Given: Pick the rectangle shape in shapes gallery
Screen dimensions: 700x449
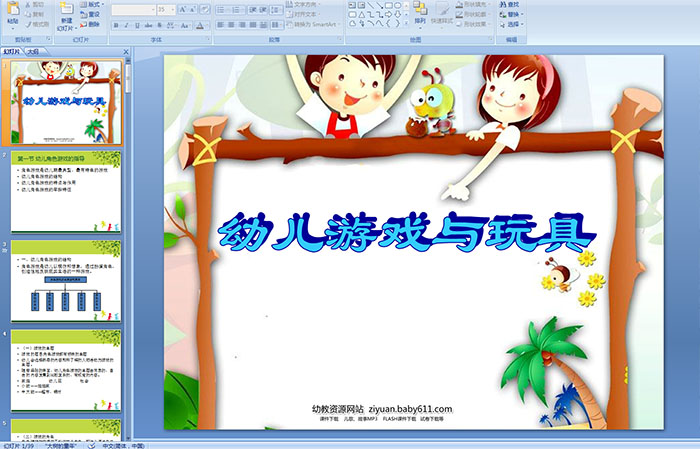Looking at the screenshot, I should (389, 5).
